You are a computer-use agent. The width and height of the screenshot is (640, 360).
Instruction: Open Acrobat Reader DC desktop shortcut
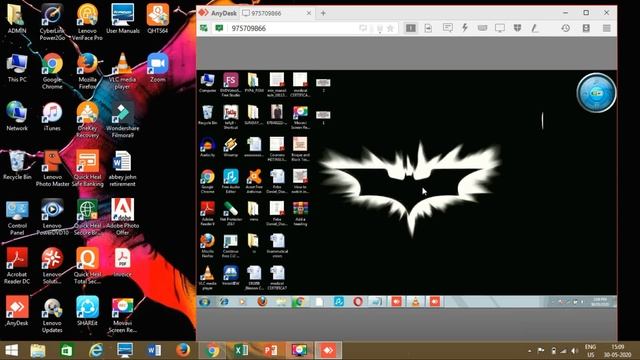[x=17, y=266]
